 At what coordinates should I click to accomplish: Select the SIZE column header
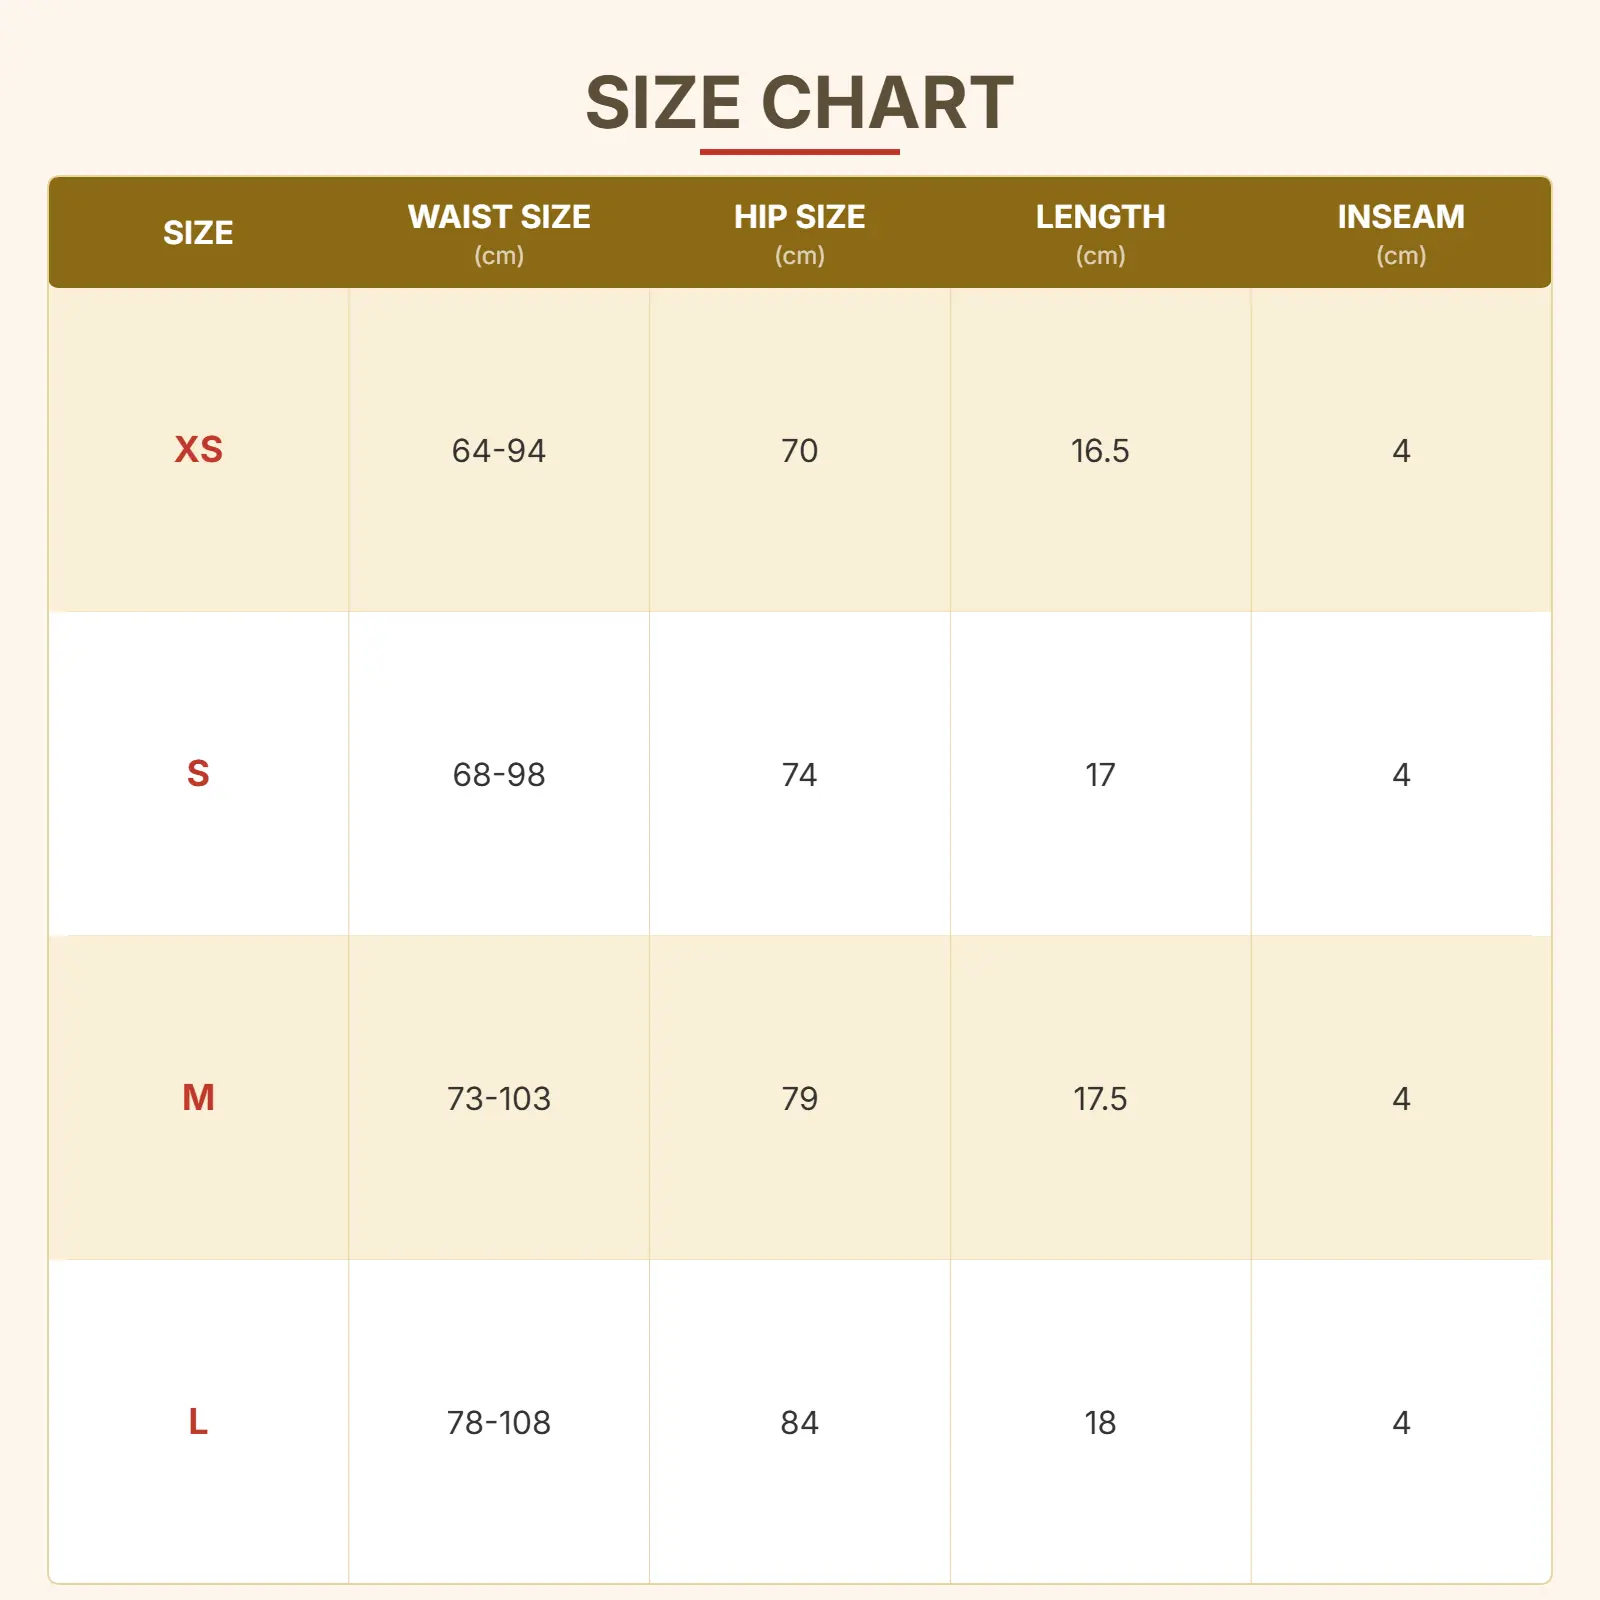tap(198, 233)
